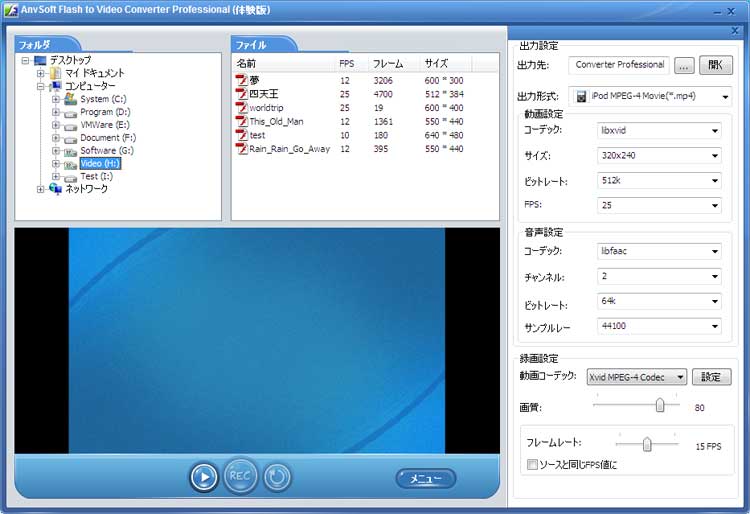Screen dimensions: 750x514
Task: Expand the Test (I:) drive node
Action: 55,176
